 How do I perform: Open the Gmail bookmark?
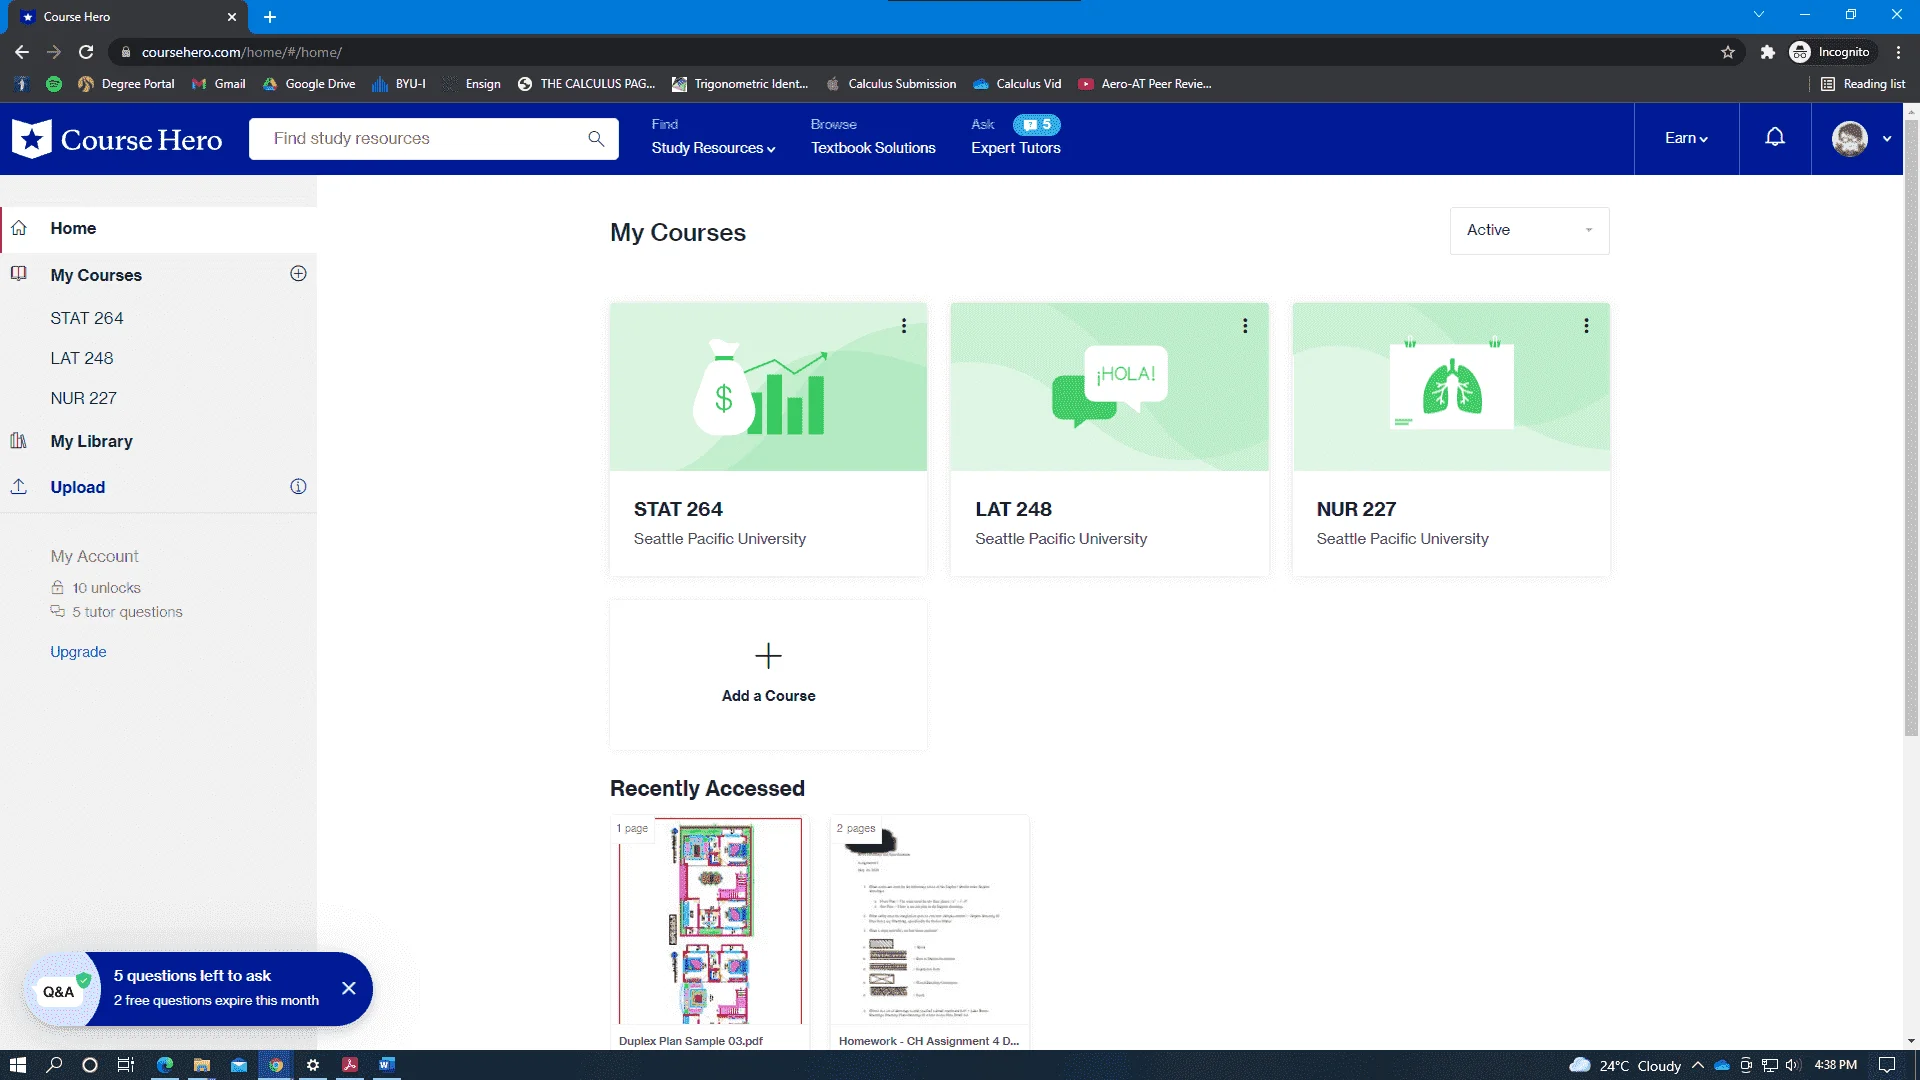pos(219,84)
